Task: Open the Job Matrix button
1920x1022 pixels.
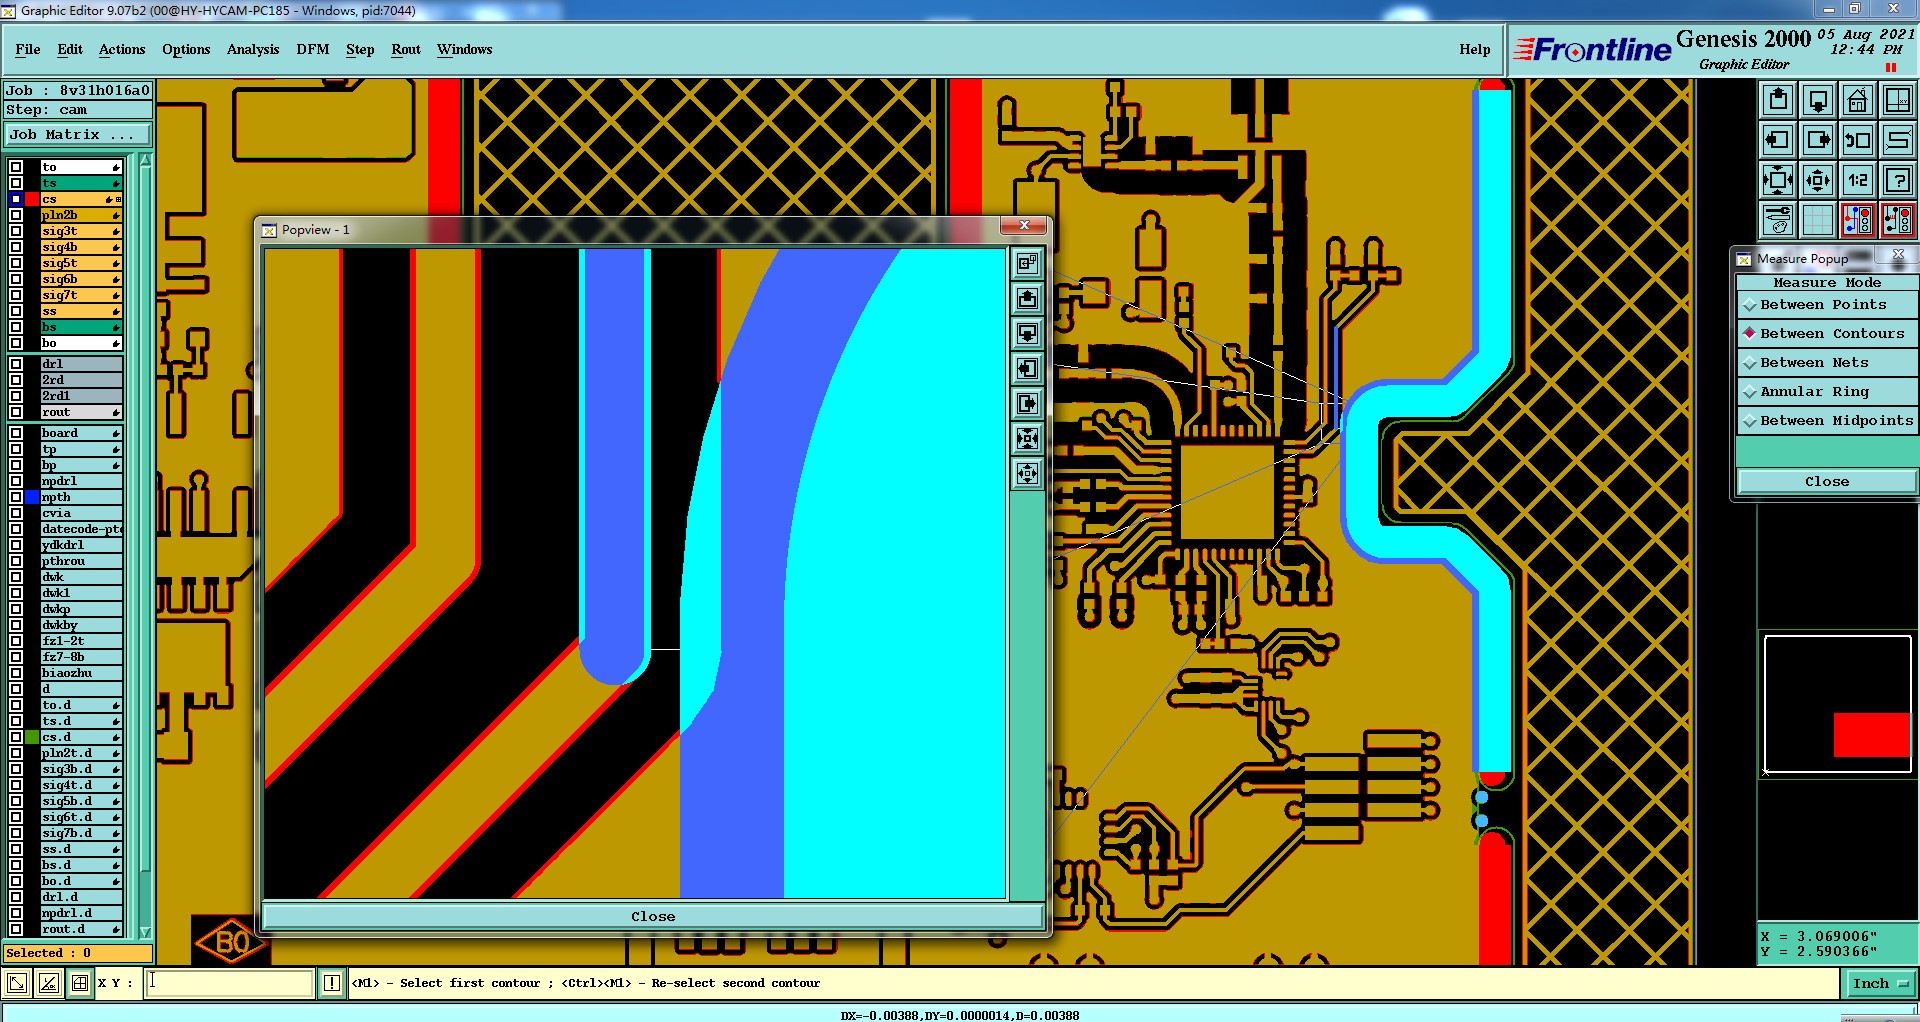Action: pos(78,134)
